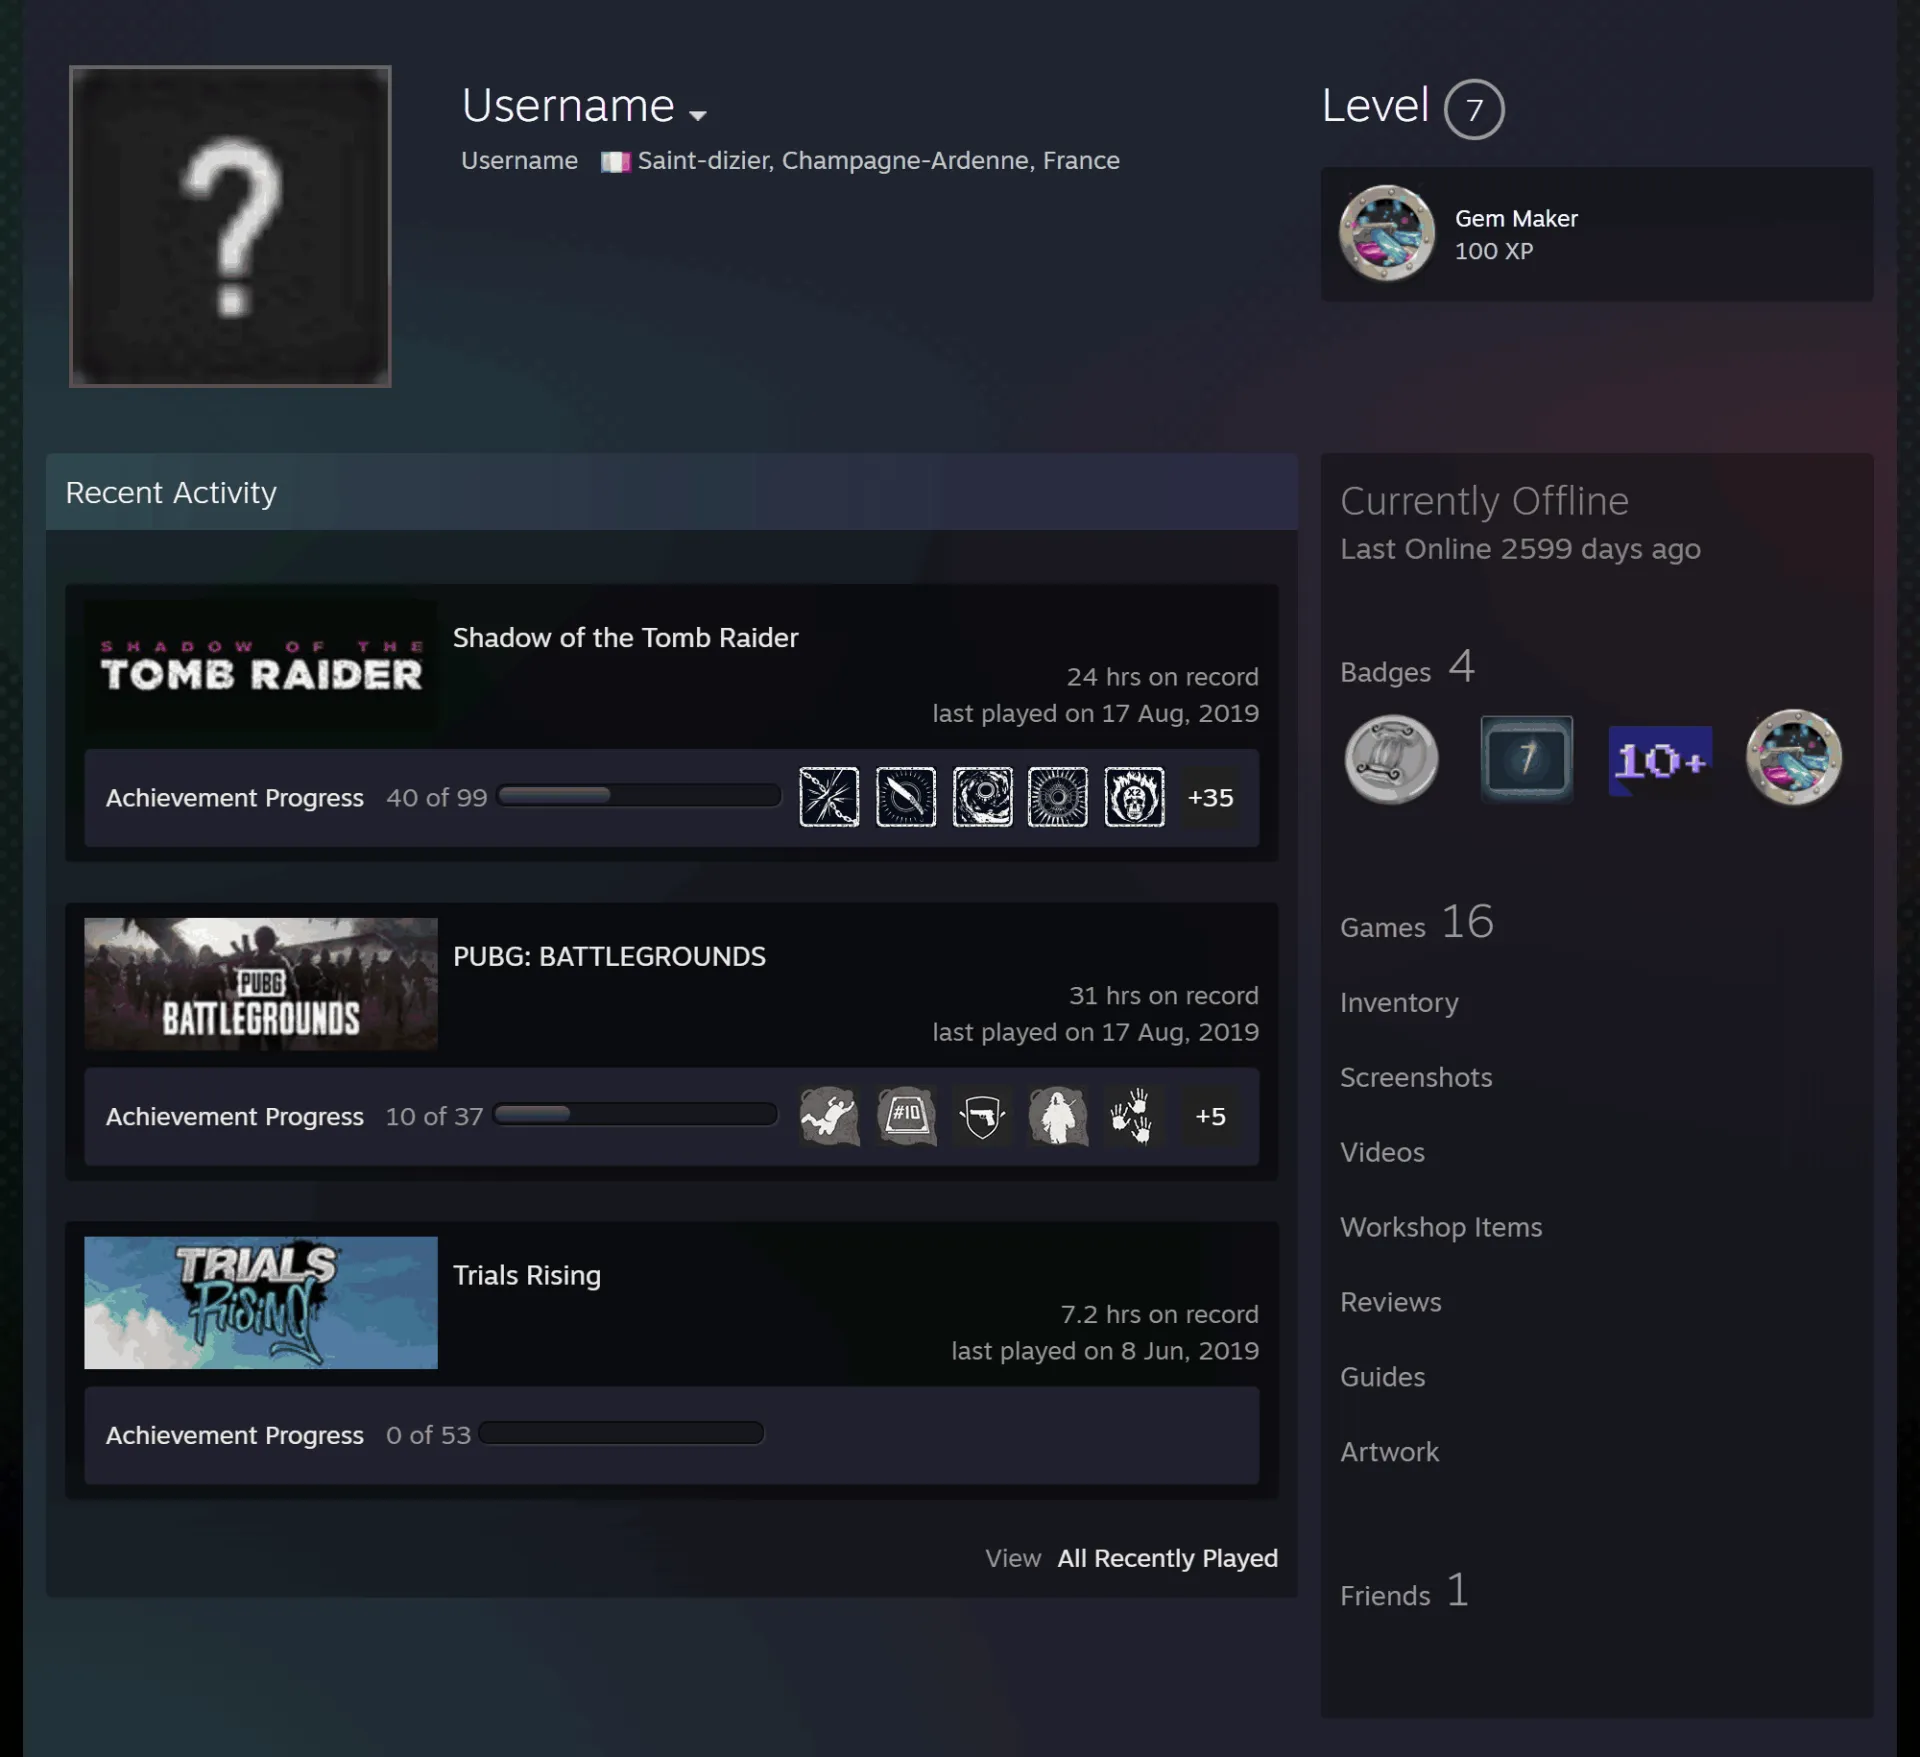Click the PUBG #10 achievement icon

pos(906,1116)
